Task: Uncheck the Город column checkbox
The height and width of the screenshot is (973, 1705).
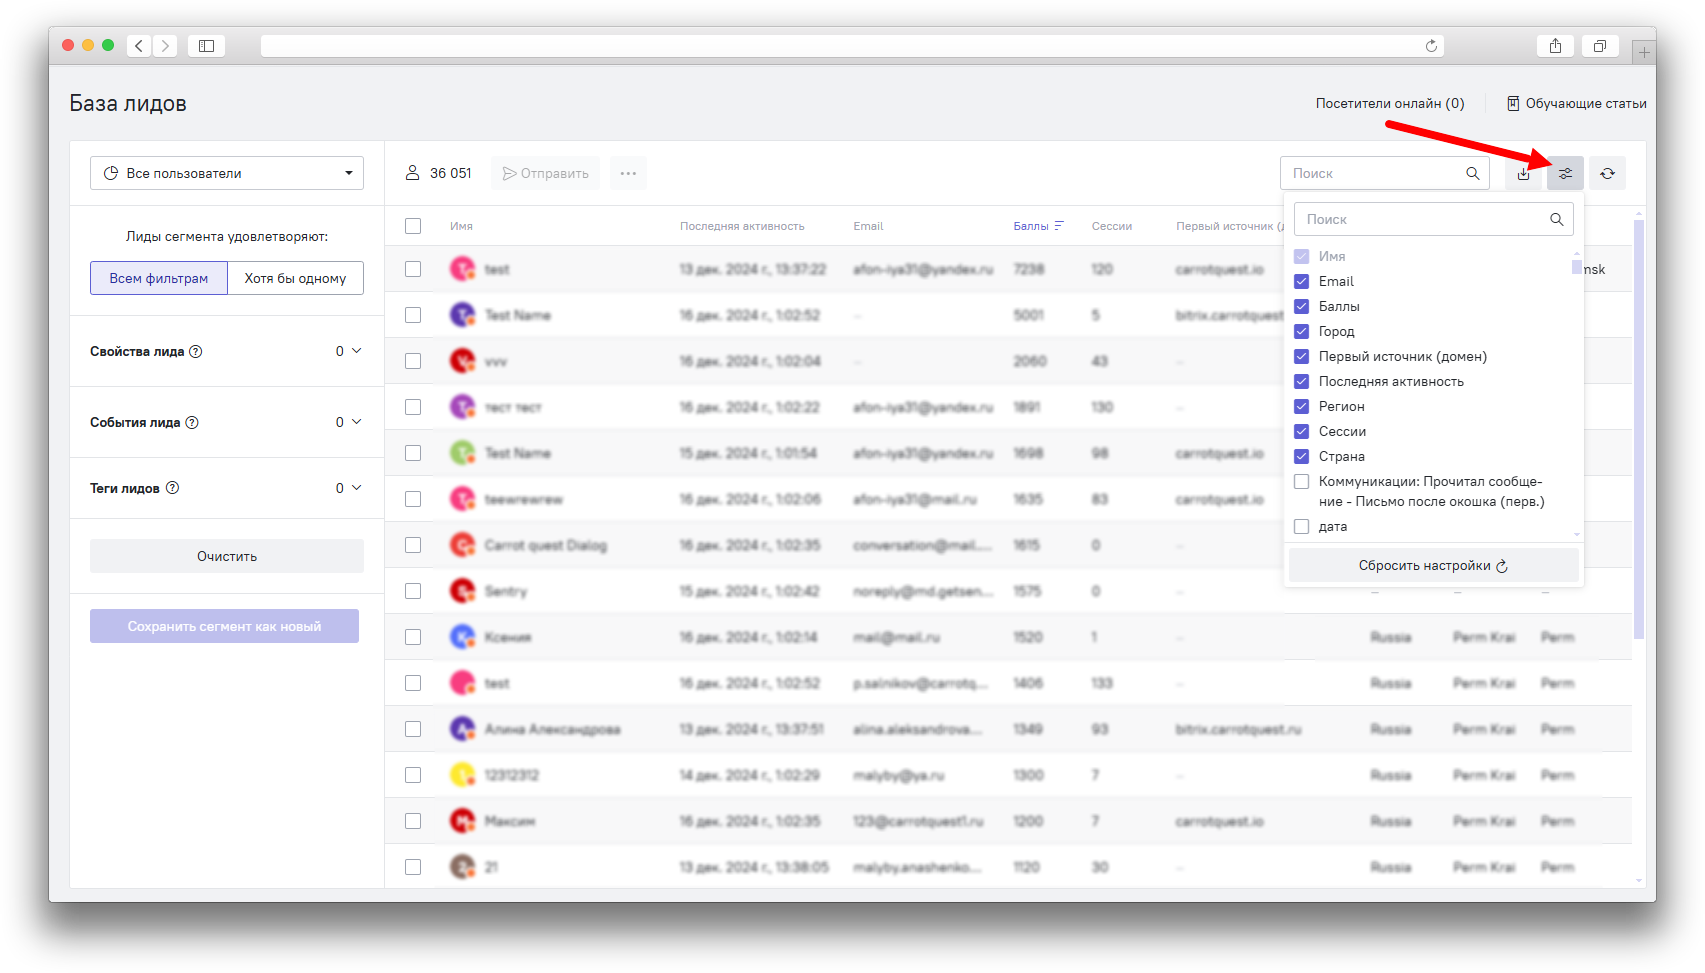Action: pyautogui.click(x=1302, y=331)
